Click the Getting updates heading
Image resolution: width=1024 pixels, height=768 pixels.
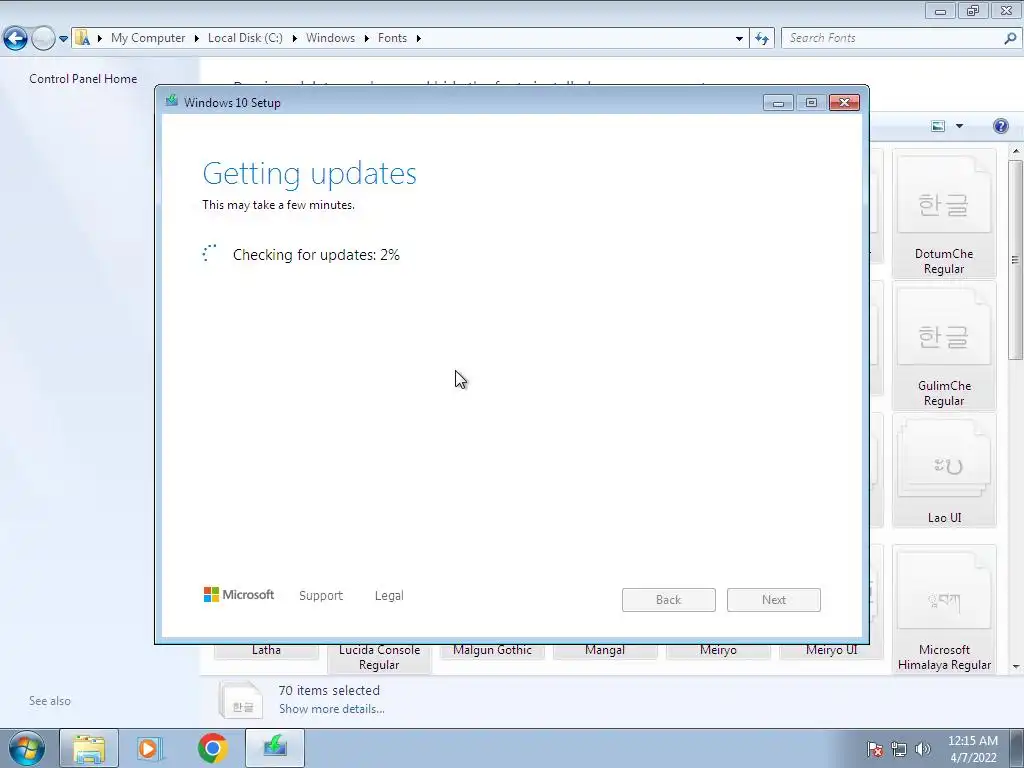click(x=310, y=174)
